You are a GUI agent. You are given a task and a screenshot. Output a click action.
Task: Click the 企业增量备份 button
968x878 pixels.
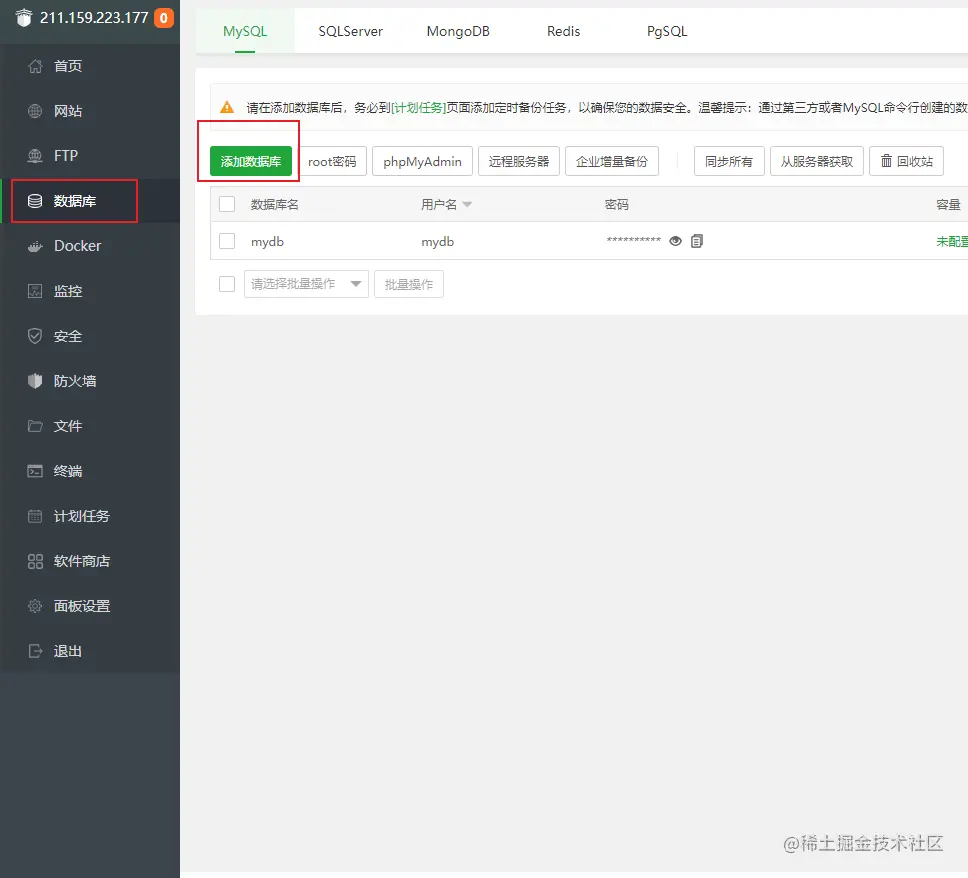[x=612, y=161]
